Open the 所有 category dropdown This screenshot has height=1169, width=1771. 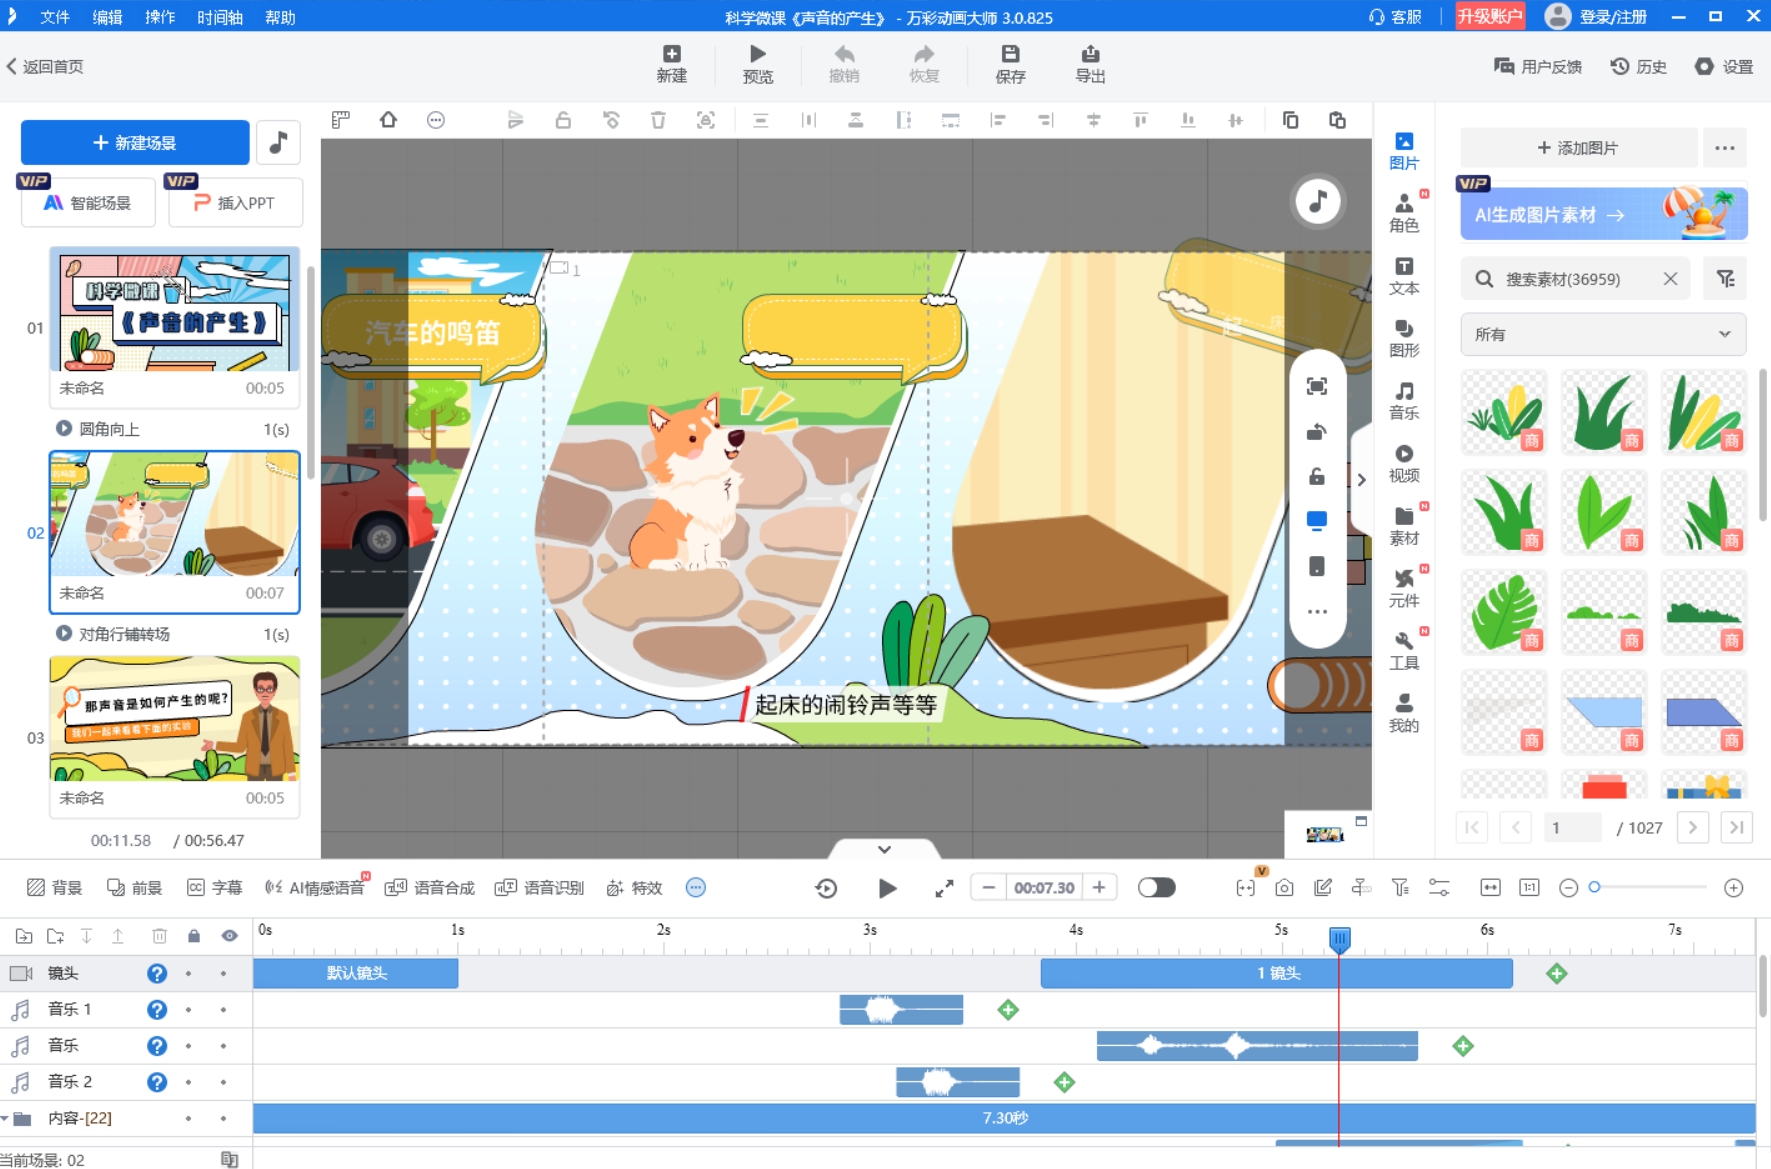click(1602, 334)
